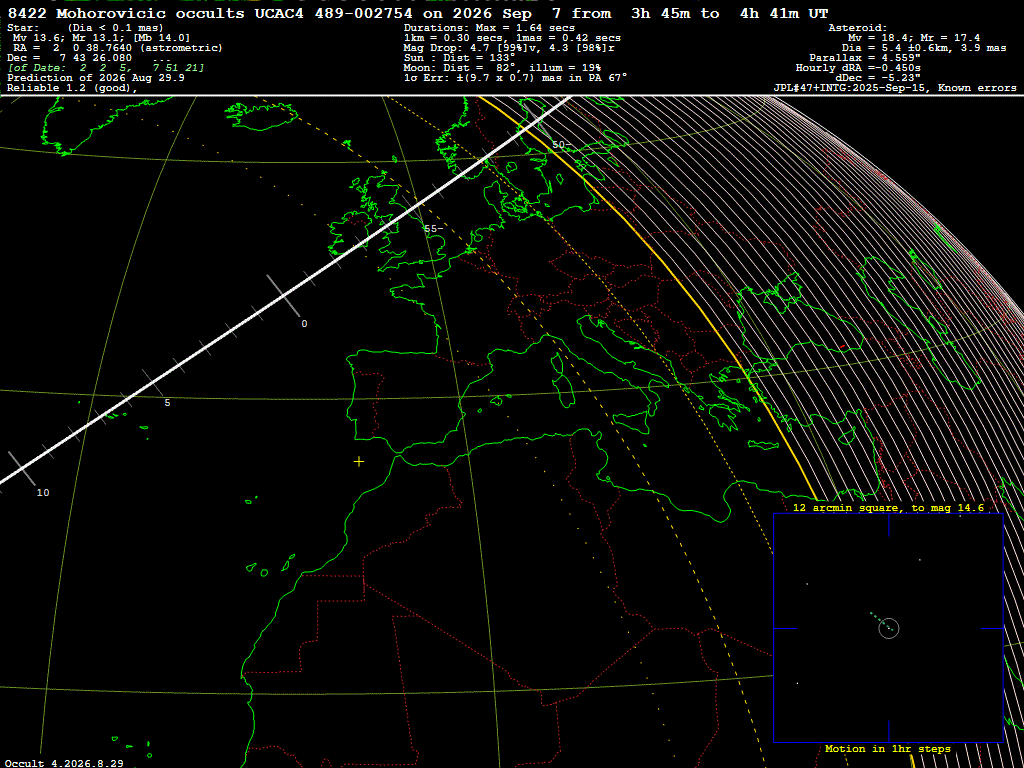Viewport: 1024px width, 768px height.
Task: Click the yellow cross marker off Morocco
Action: click(359, 462)
